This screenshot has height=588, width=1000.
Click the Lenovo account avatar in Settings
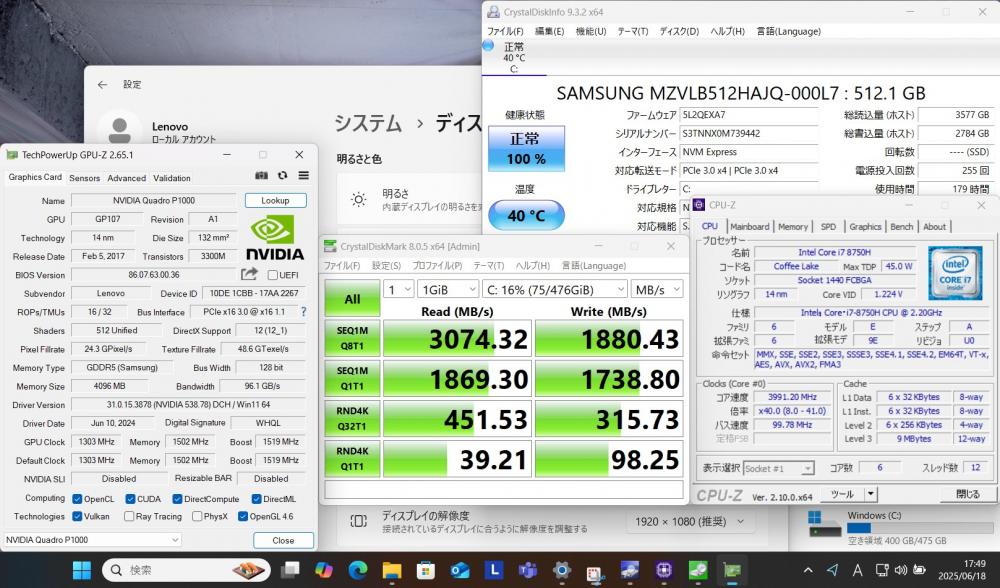119,131
